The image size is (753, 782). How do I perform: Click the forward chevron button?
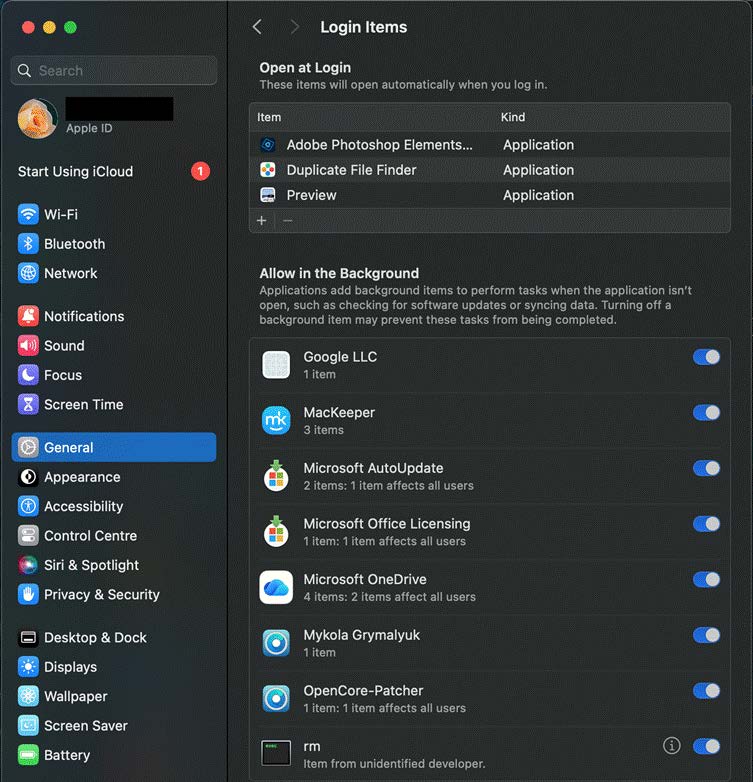(295, 27)
